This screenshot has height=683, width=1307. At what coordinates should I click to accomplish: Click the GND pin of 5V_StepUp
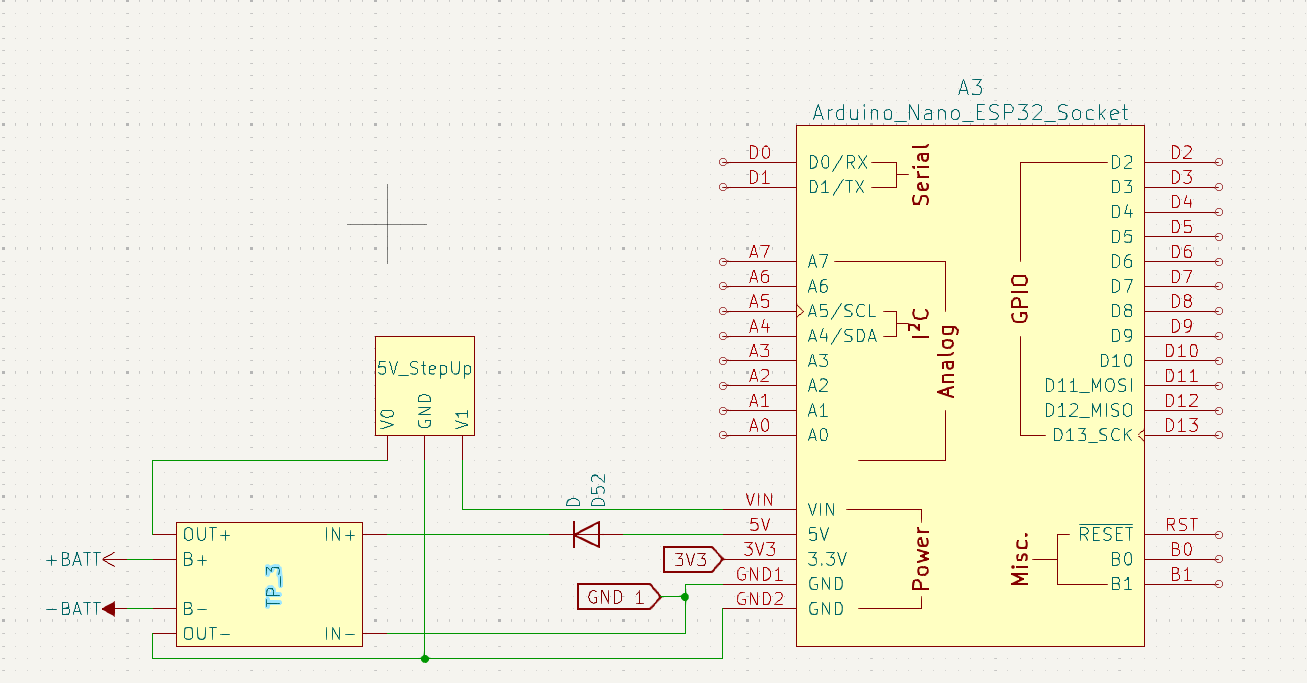[x=425, y=411]
